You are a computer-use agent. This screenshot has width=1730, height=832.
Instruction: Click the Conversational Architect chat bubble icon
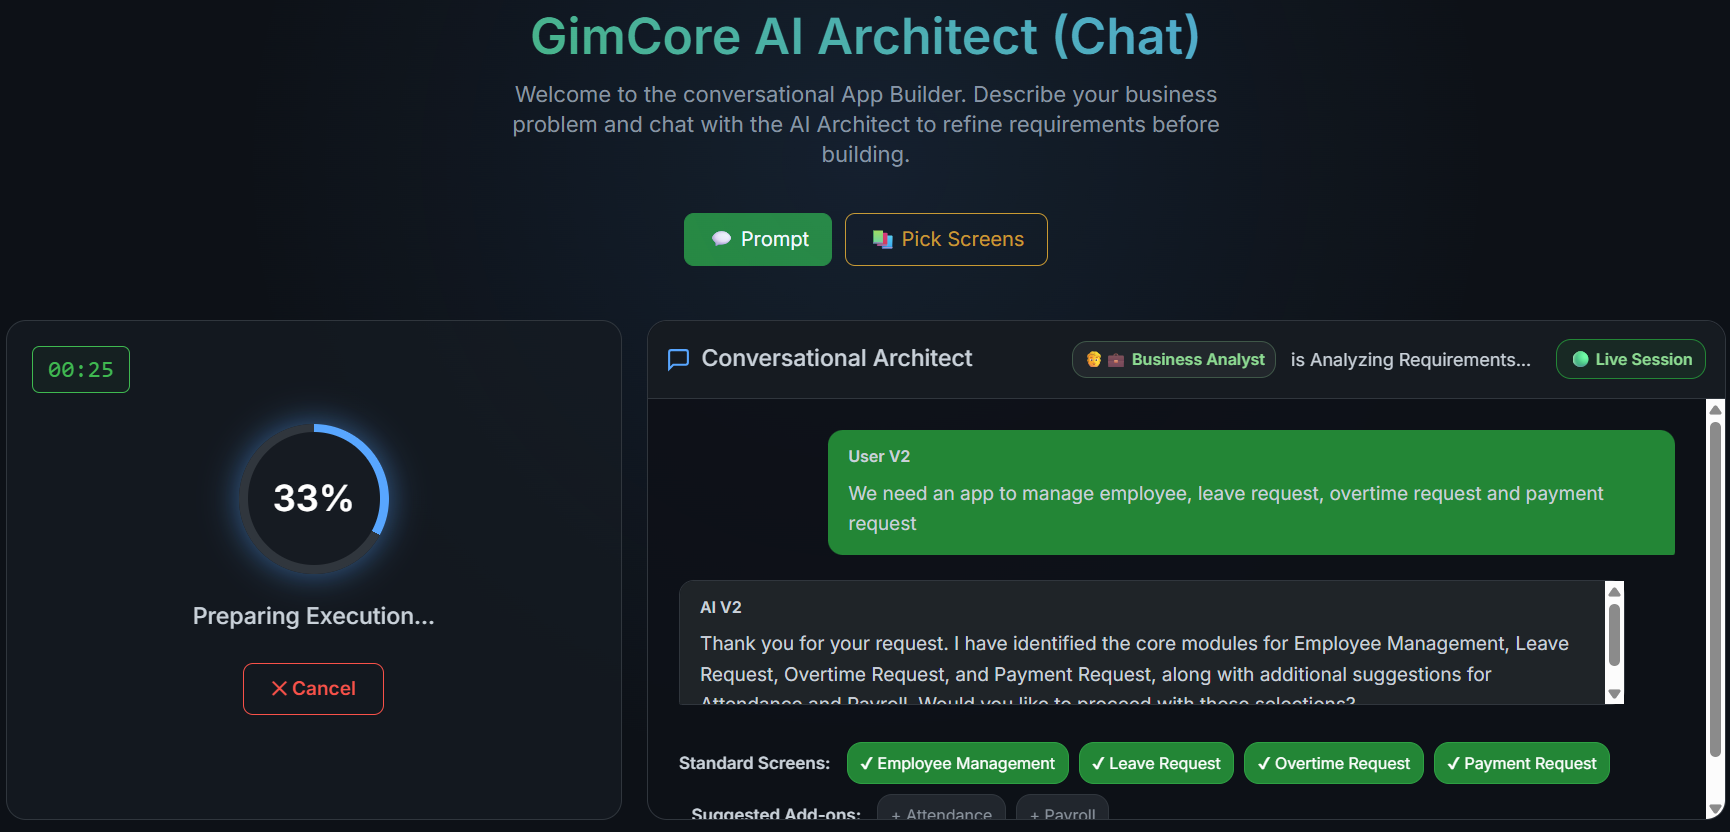click(x=678, y=359)
